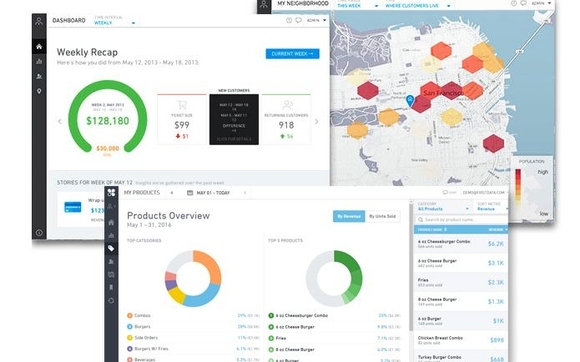Select 8 oz Cheese Burger $1.3K row

pyautogui.click(x=461, y=301)
